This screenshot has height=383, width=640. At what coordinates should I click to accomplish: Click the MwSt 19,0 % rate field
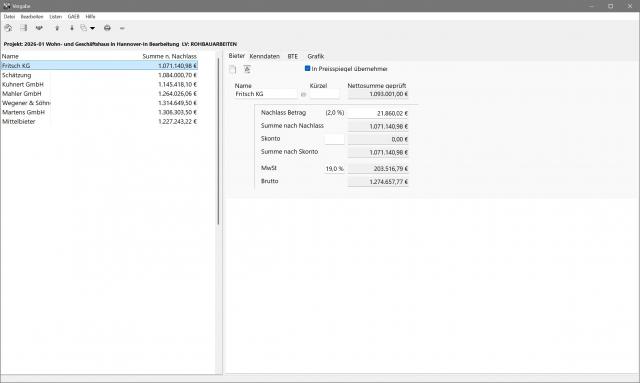coord(334,169)
